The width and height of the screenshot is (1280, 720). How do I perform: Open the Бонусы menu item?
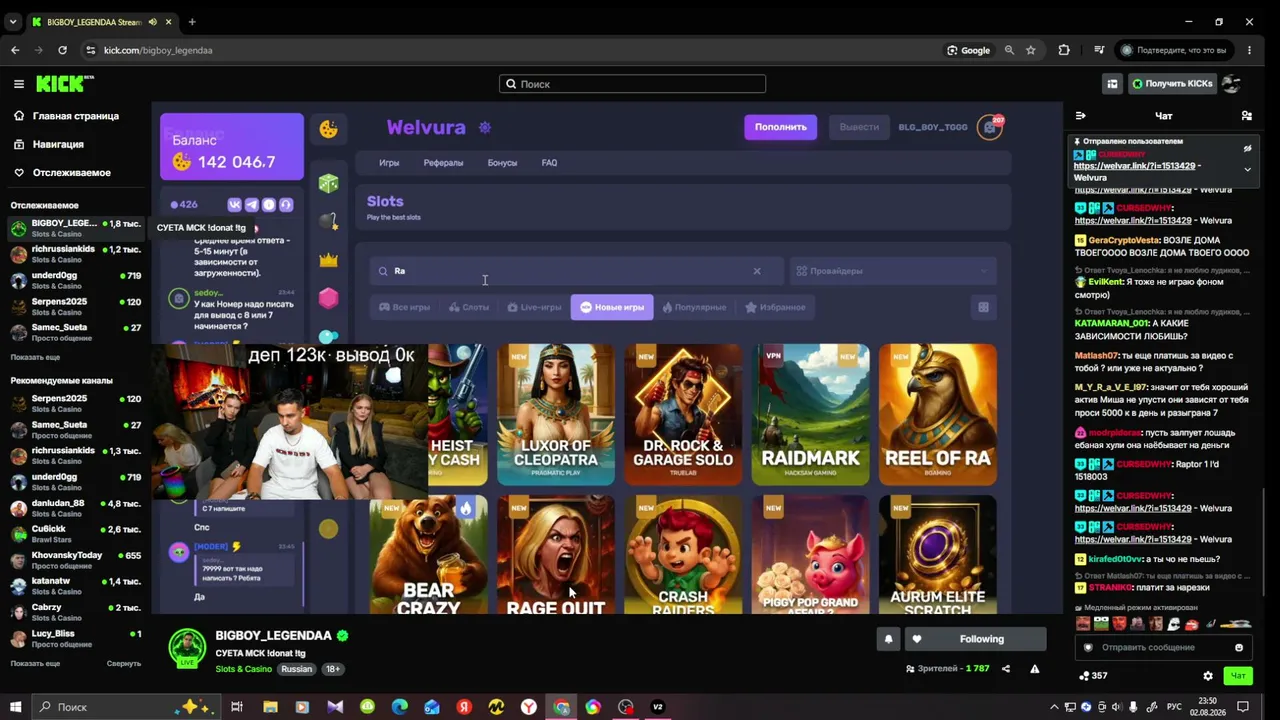tap(502, 163)
